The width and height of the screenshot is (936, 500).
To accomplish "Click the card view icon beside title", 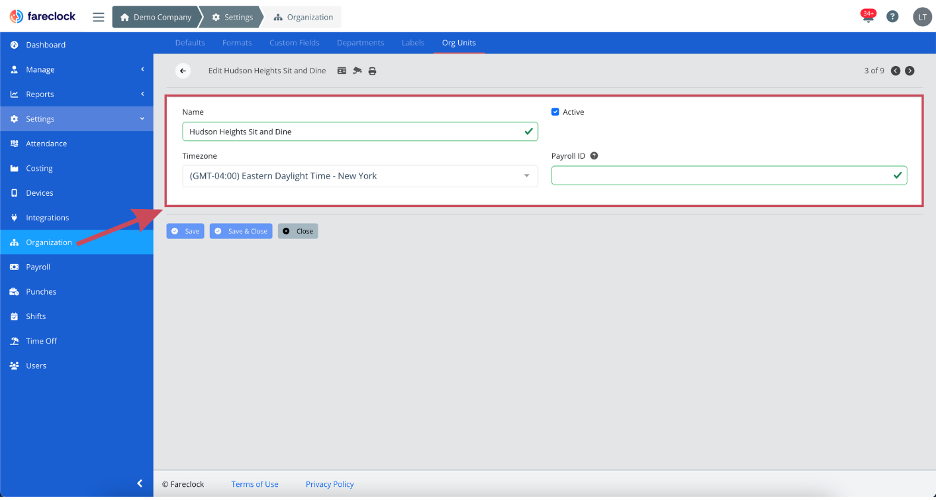I will 341,70.
